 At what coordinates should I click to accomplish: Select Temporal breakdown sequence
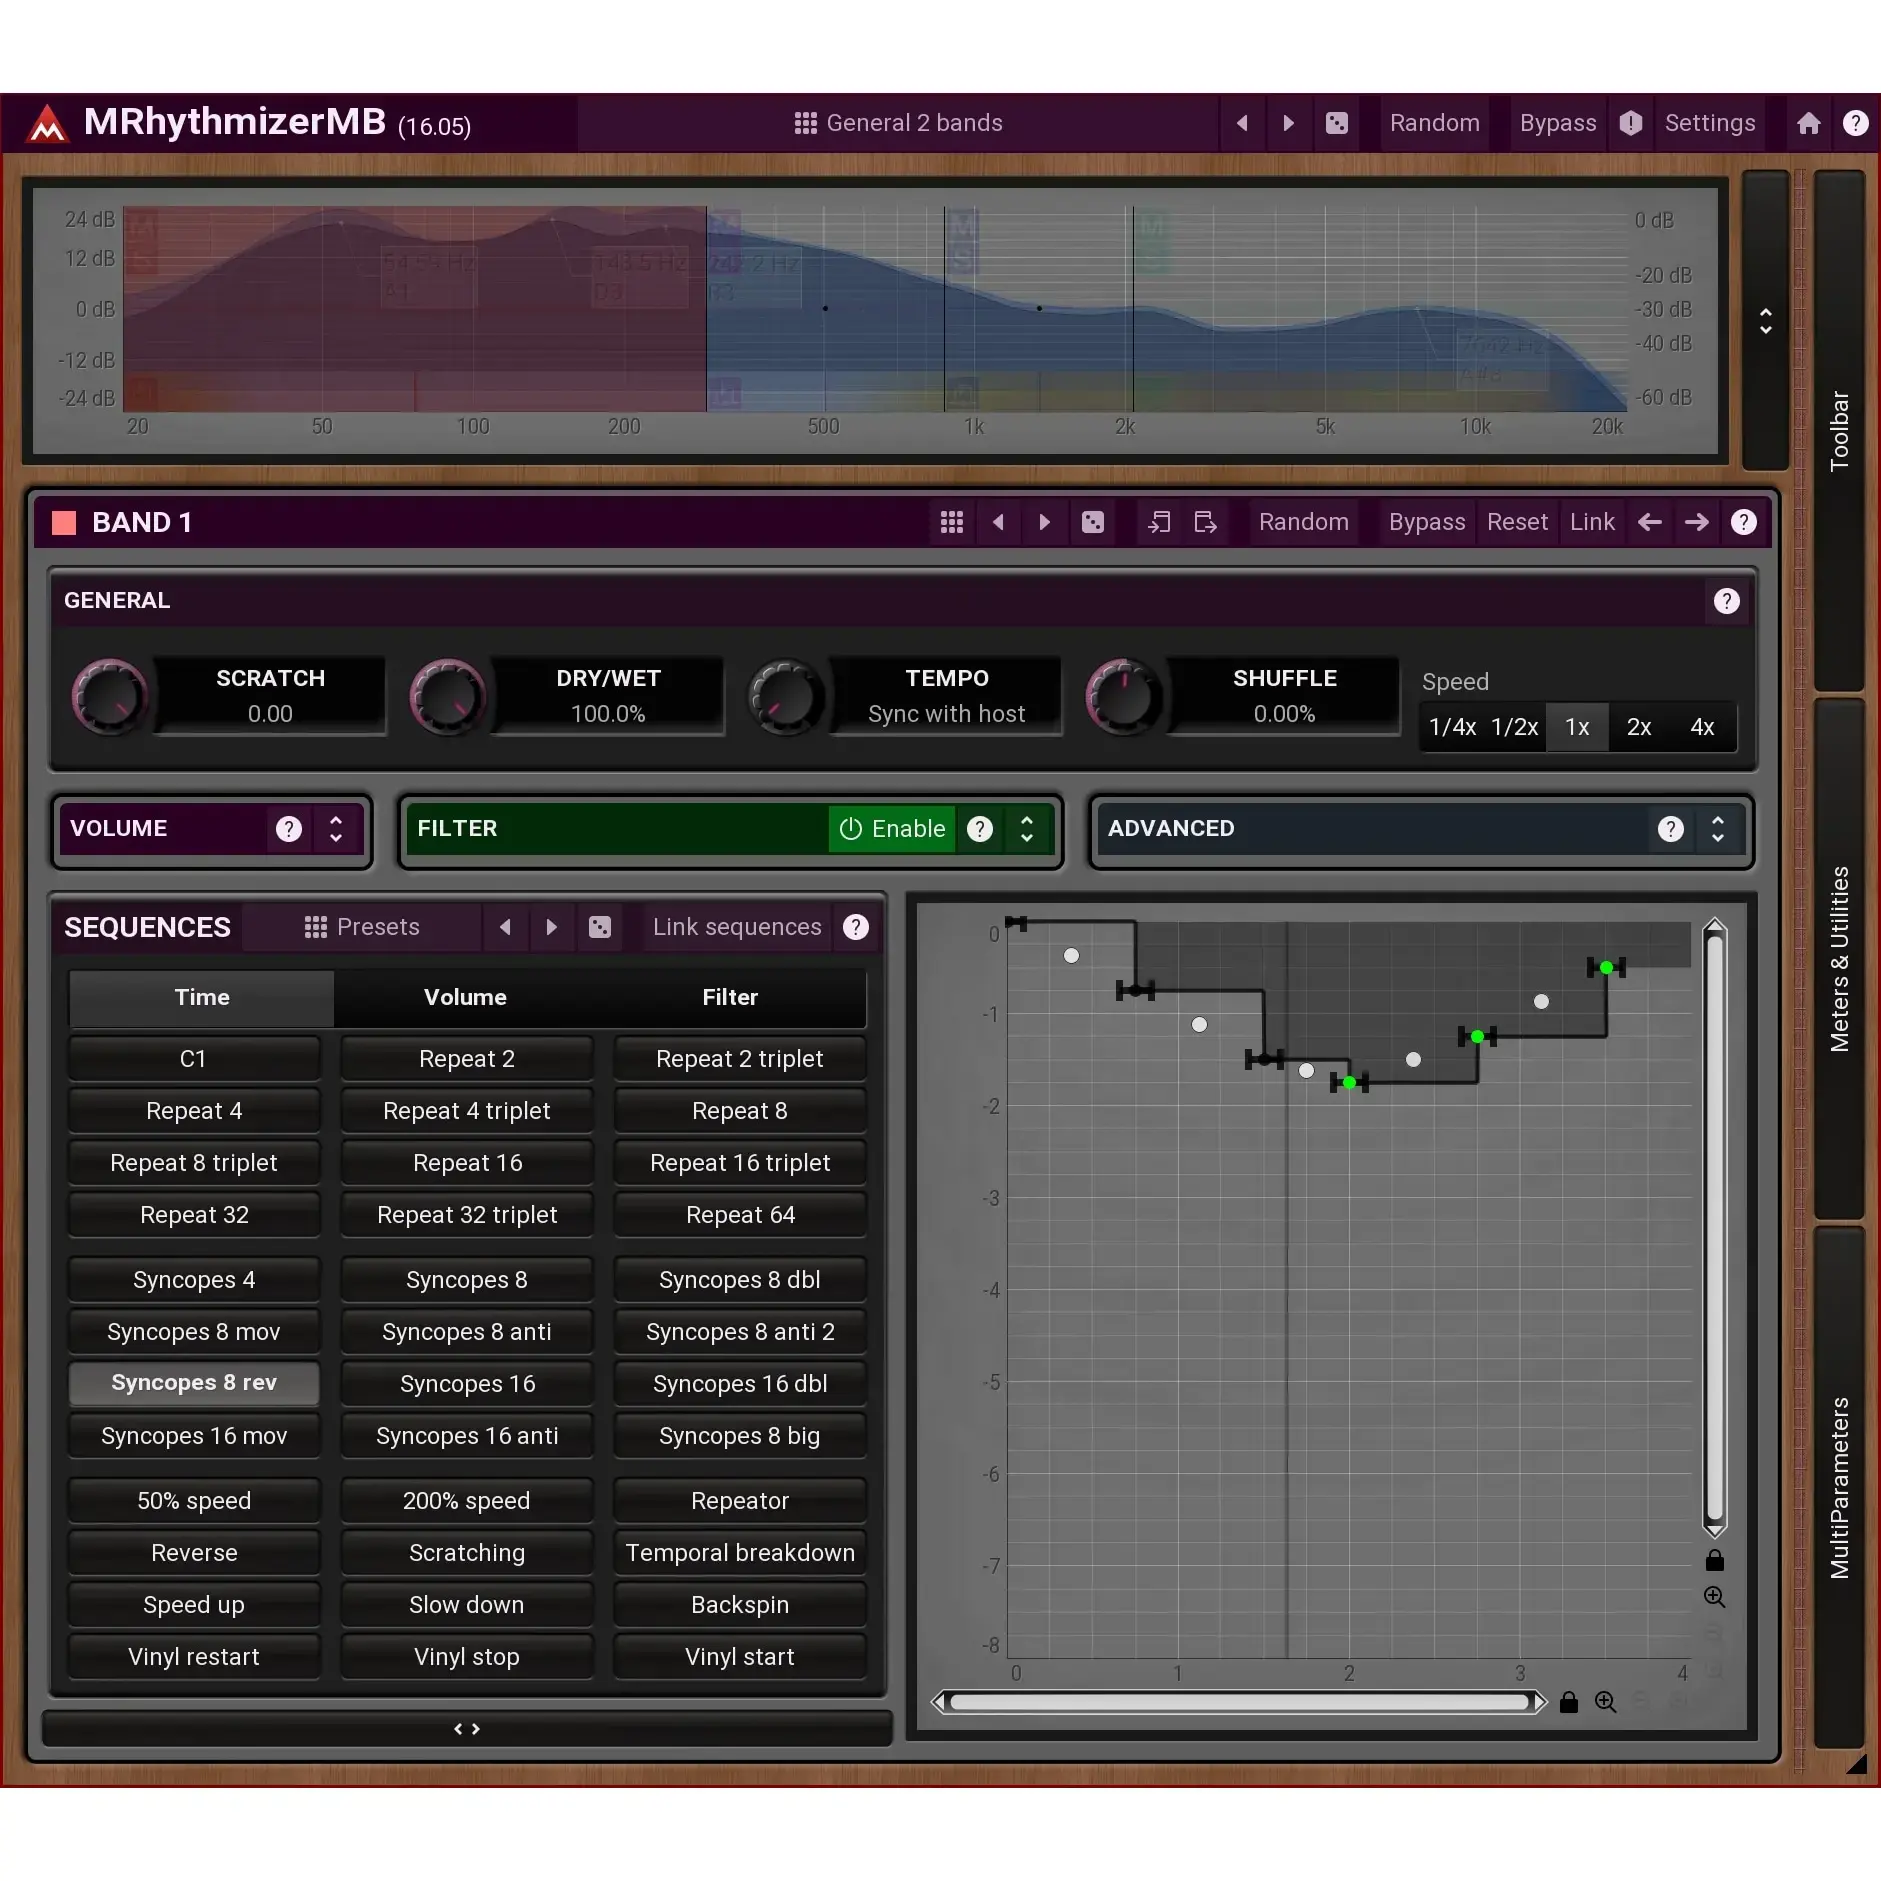[740, 1553]
